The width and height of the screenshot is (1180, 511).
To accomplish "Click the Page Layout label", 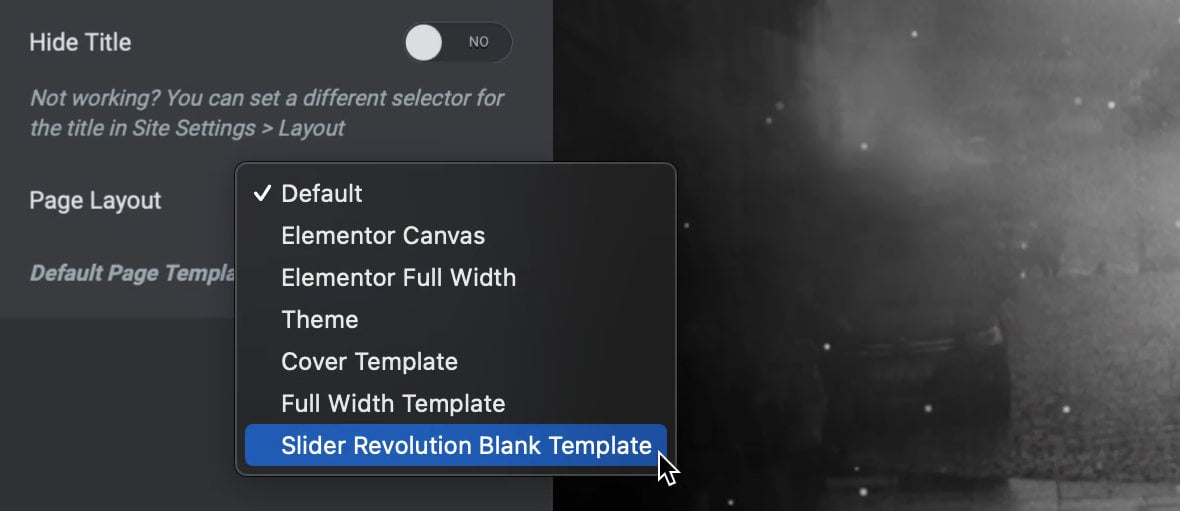I will pos(95,201).
